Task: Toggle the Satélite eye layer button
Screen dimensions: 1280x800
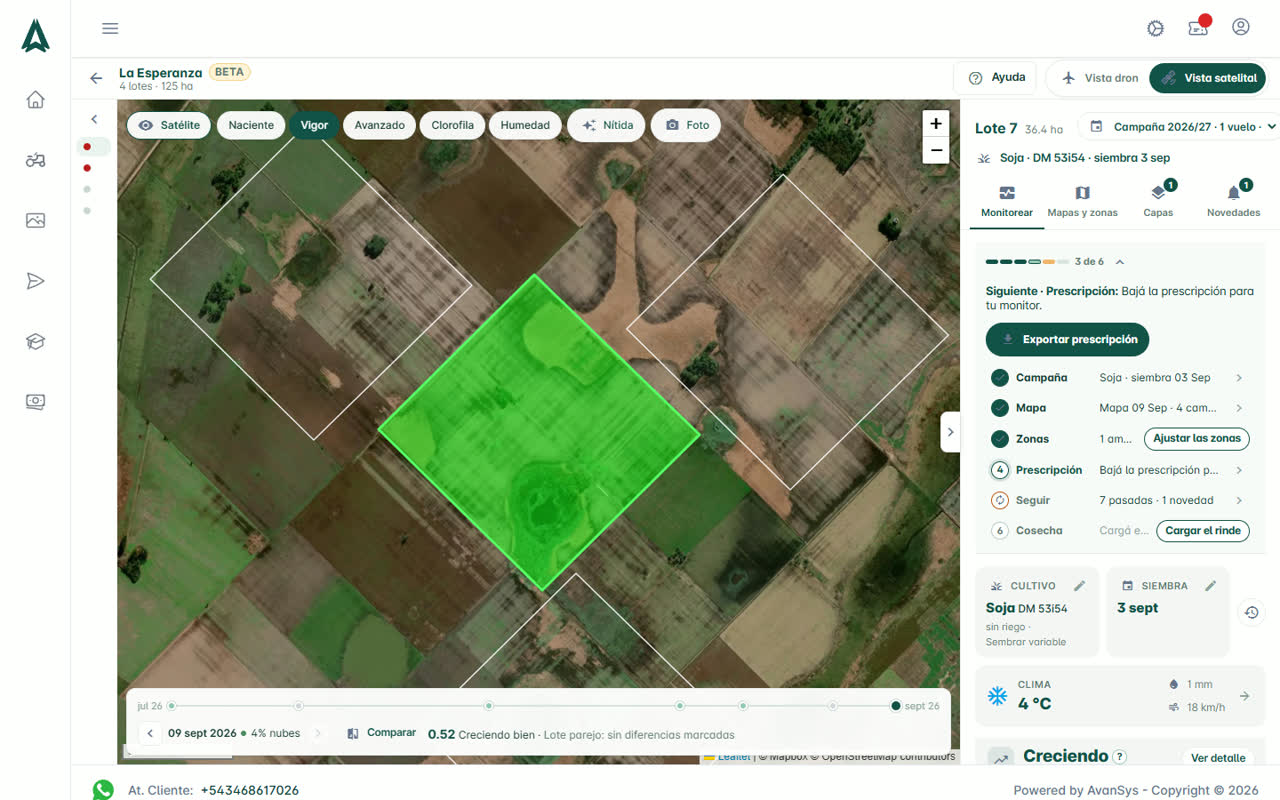Action: pyautogui.click(x=169, y=125)
